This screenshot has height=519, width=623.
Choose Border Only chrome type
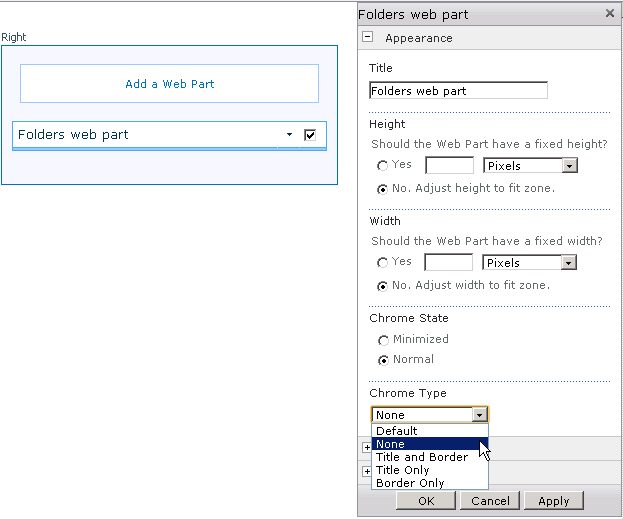[409, 483]
